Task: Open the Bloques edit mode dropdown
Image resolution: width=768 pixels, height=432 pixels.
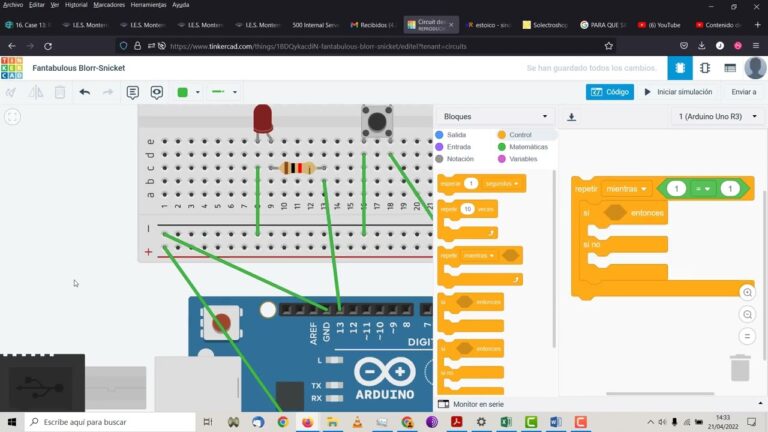Action: point(495,117)
